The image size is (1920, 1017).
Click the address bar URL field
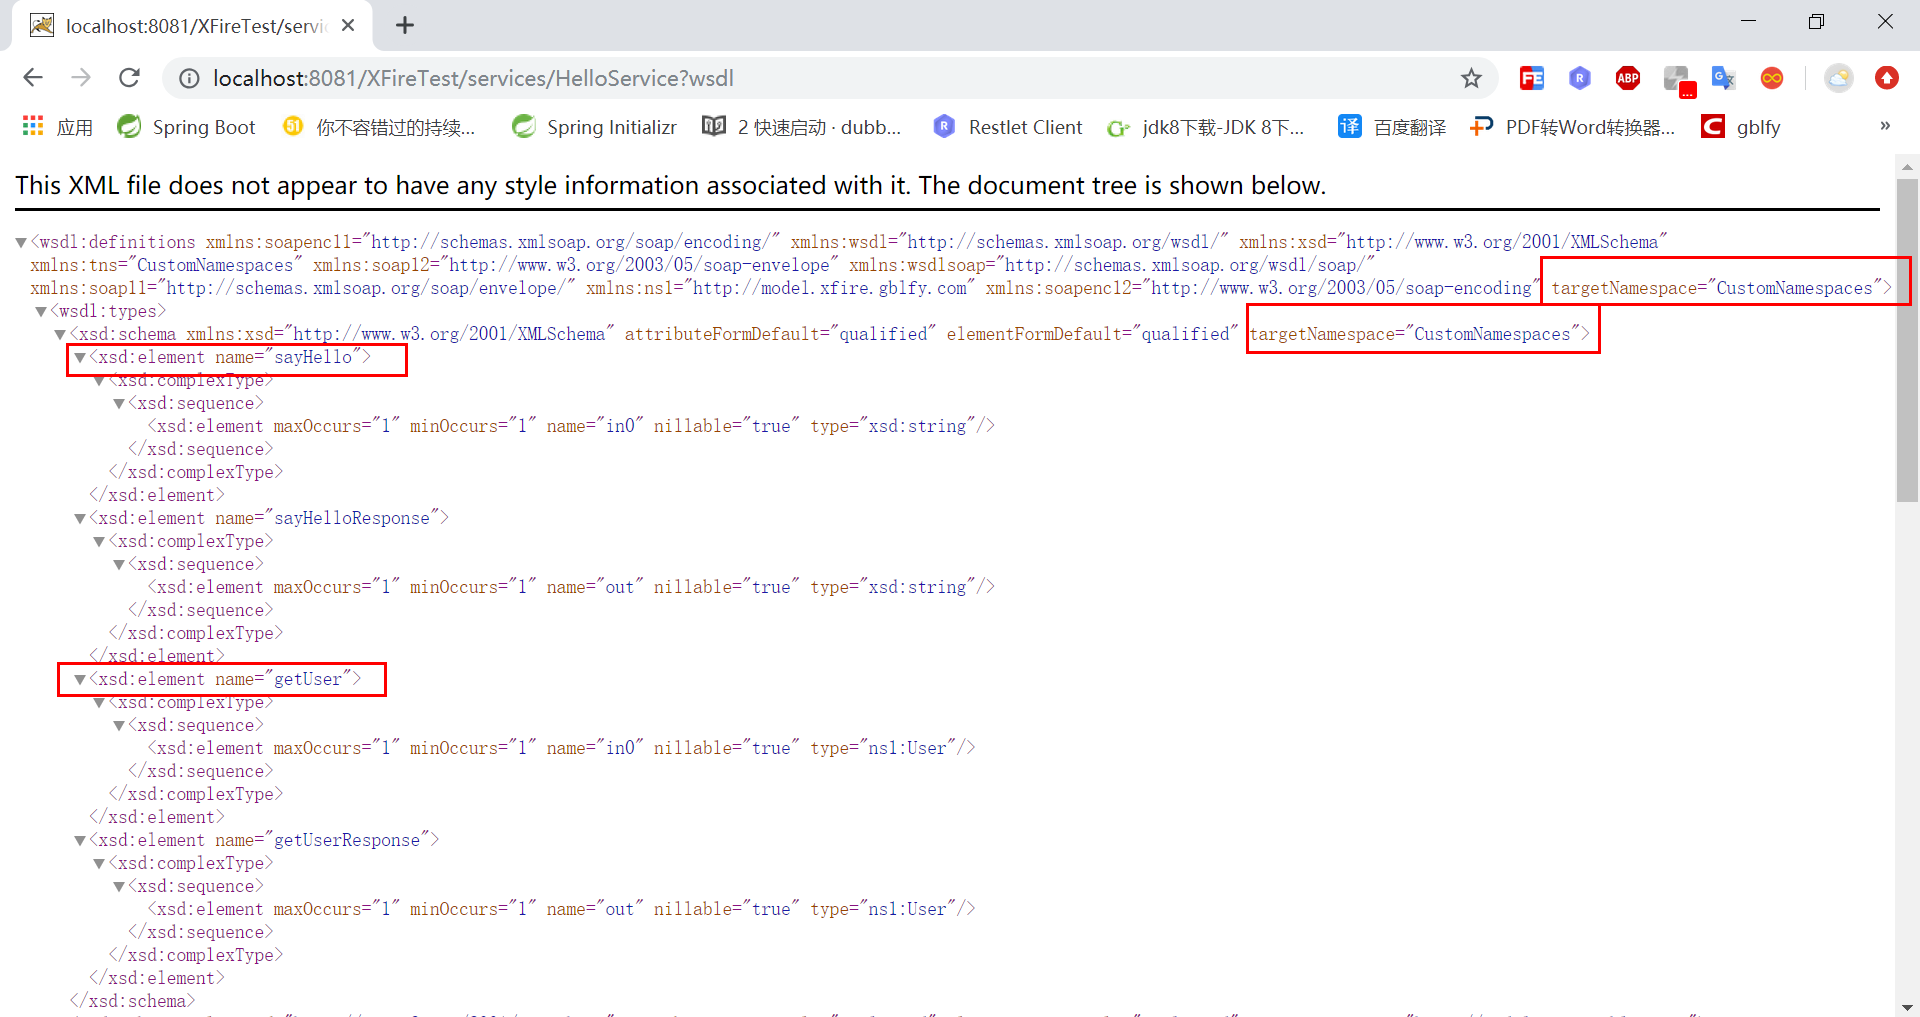(830, 78)
